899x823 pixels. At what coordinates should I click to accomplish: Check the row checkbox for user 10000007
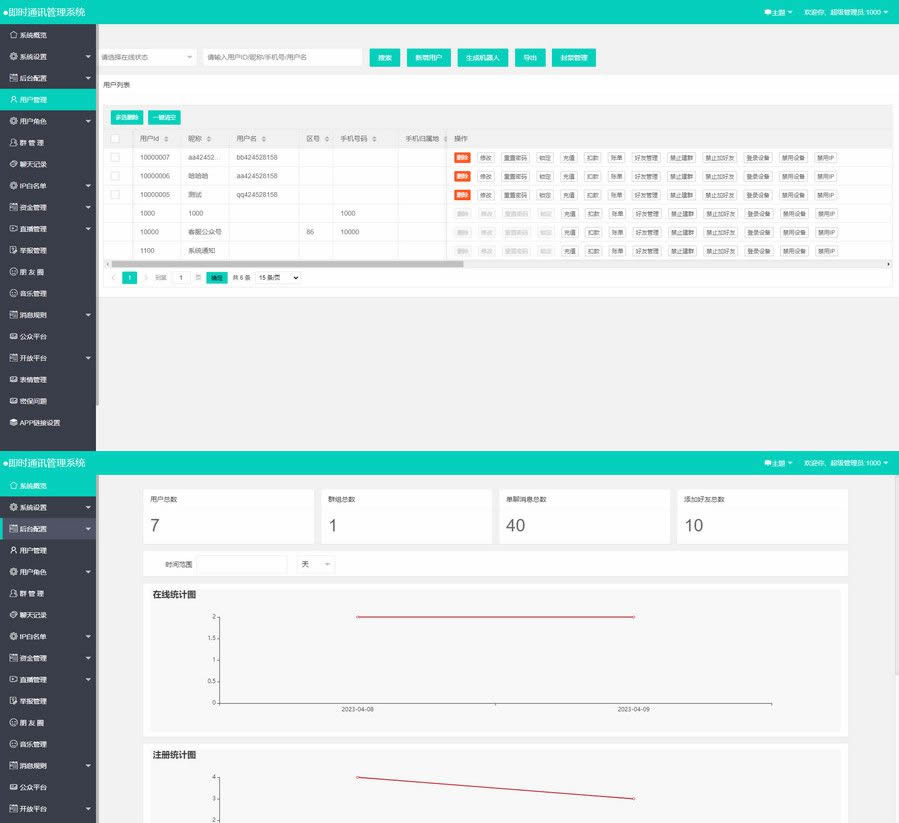click(x=115, y=157)
